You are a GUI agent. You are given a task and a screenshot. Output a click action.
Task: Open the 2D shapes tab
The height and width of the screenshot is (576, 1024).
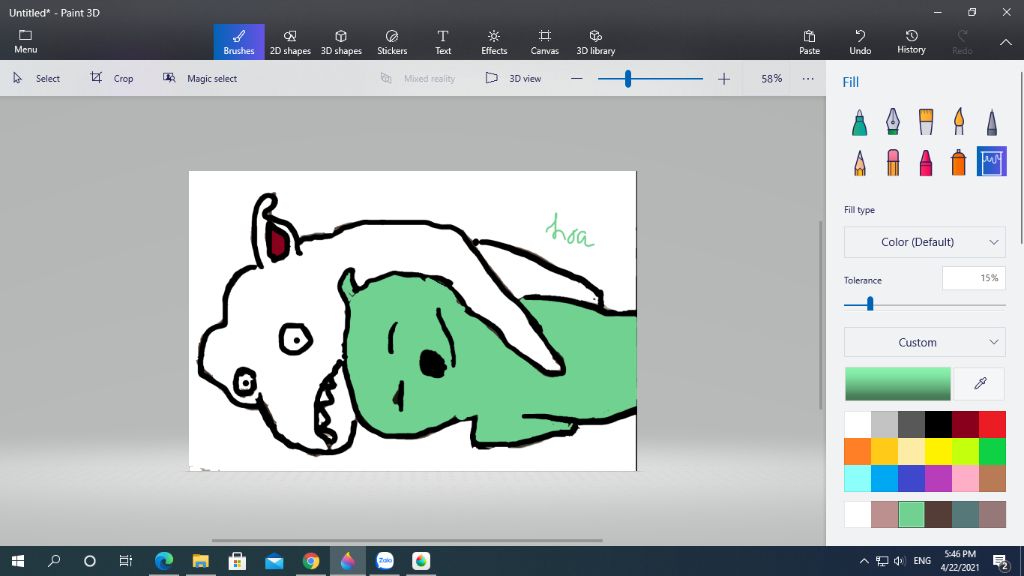[x=290, y=42]
